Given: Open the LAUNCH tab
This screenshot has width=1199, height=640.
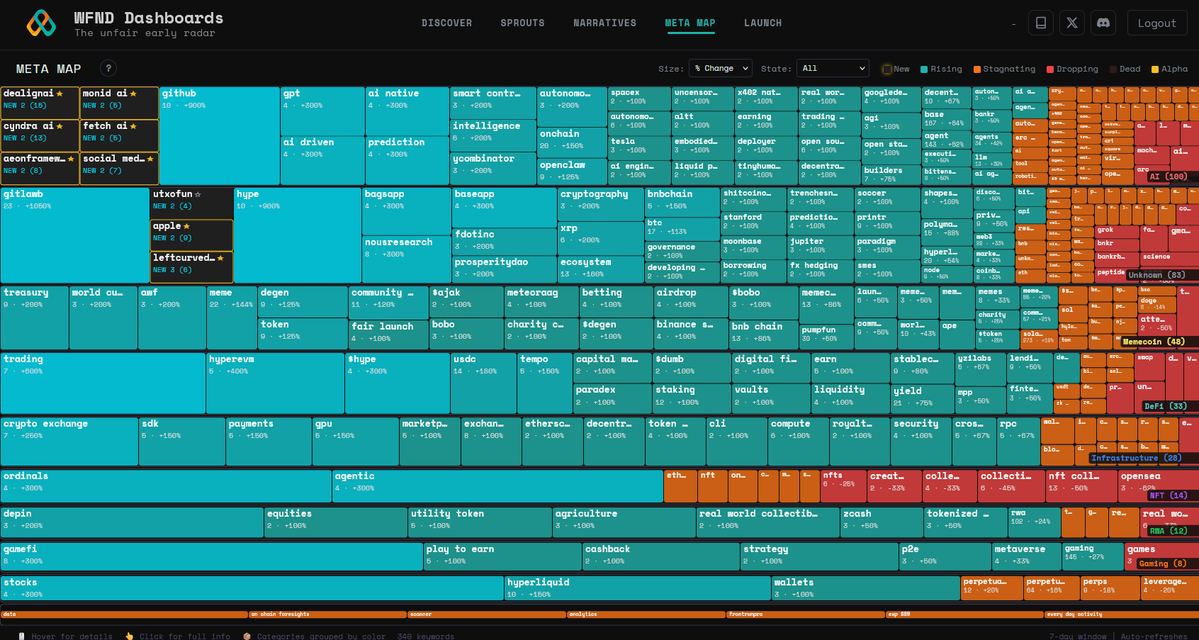Looking at the screenshot, I should coord(762,23).
